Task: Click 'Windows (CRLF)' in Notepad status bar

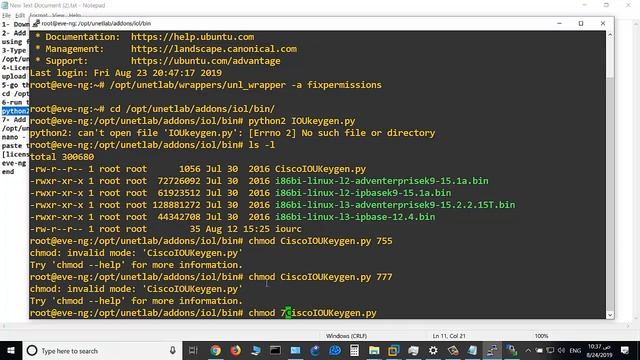Action: (x=346, y=336)
